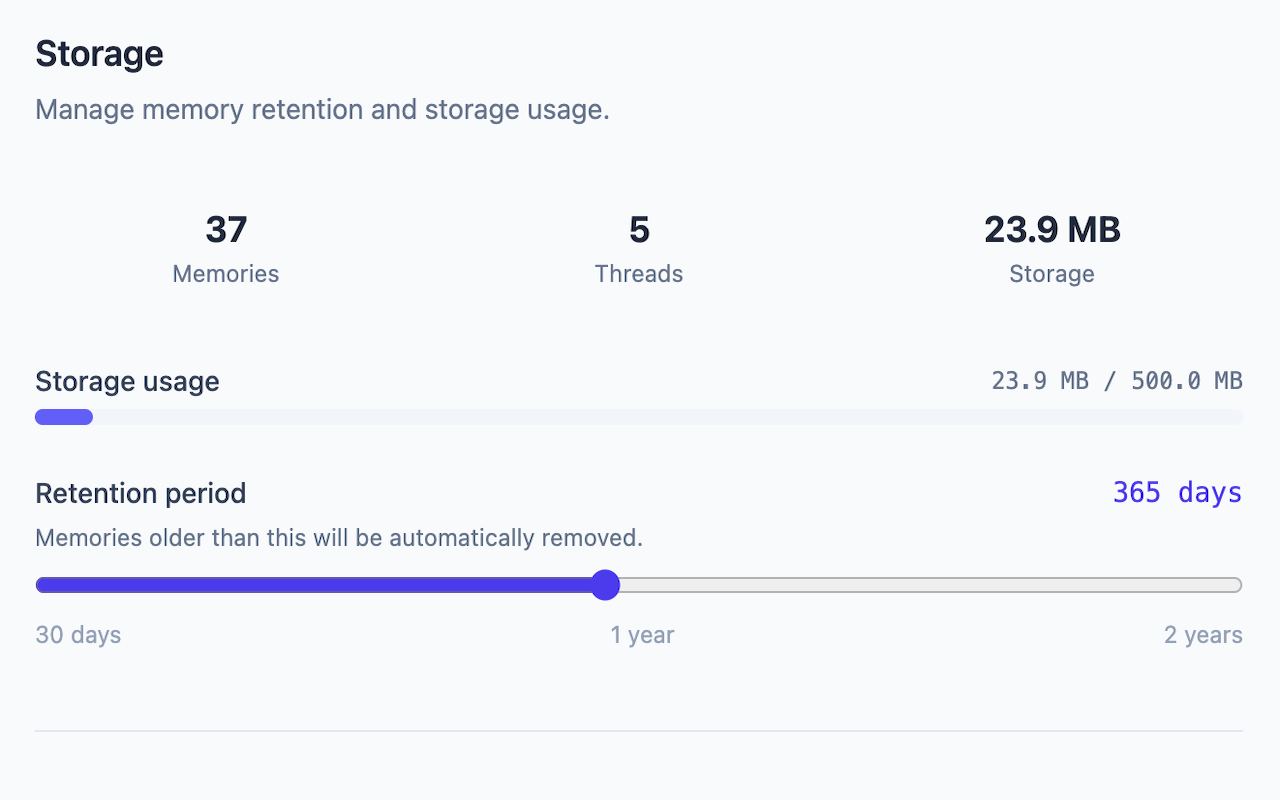
Task: Click the "Storage" section heading at top
Action: pyautogui.click(x=99, y=54)
